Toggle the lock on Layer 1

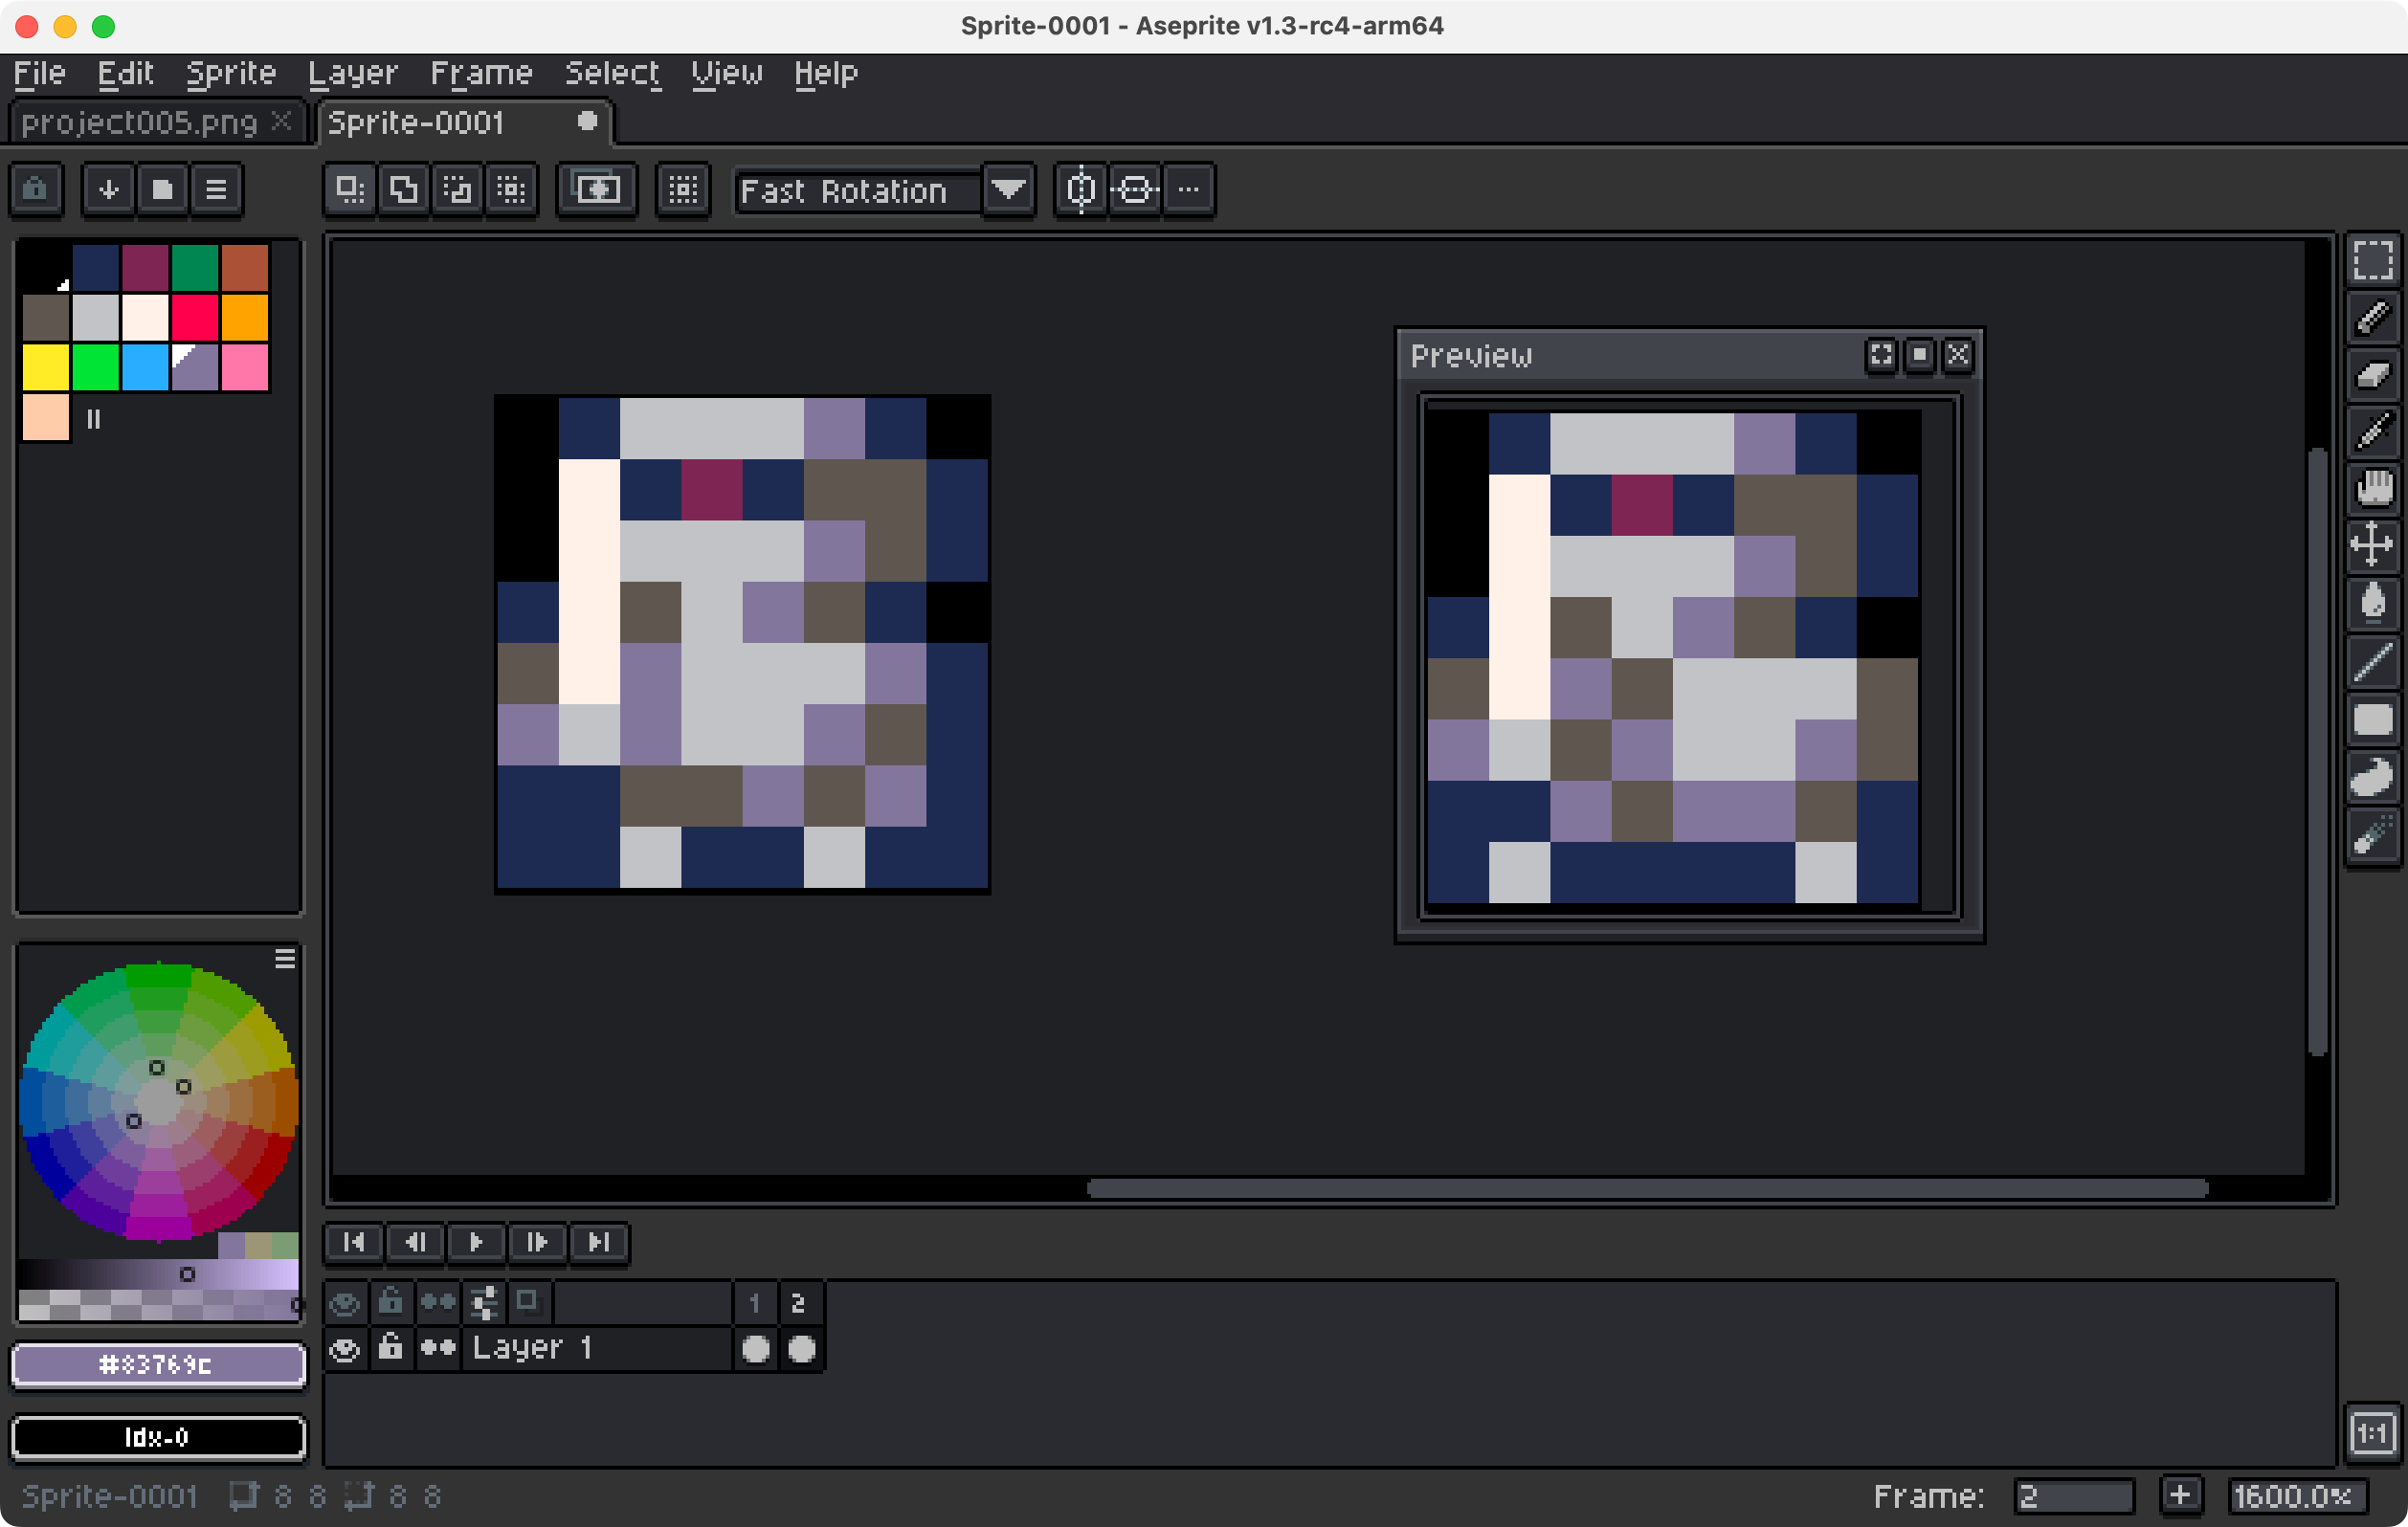[390, 1349]
